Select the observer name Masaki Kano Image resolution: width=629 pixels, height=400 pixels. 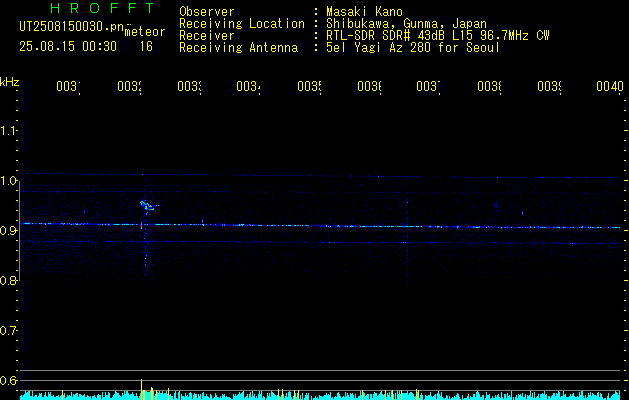click(x=364, y=12)
